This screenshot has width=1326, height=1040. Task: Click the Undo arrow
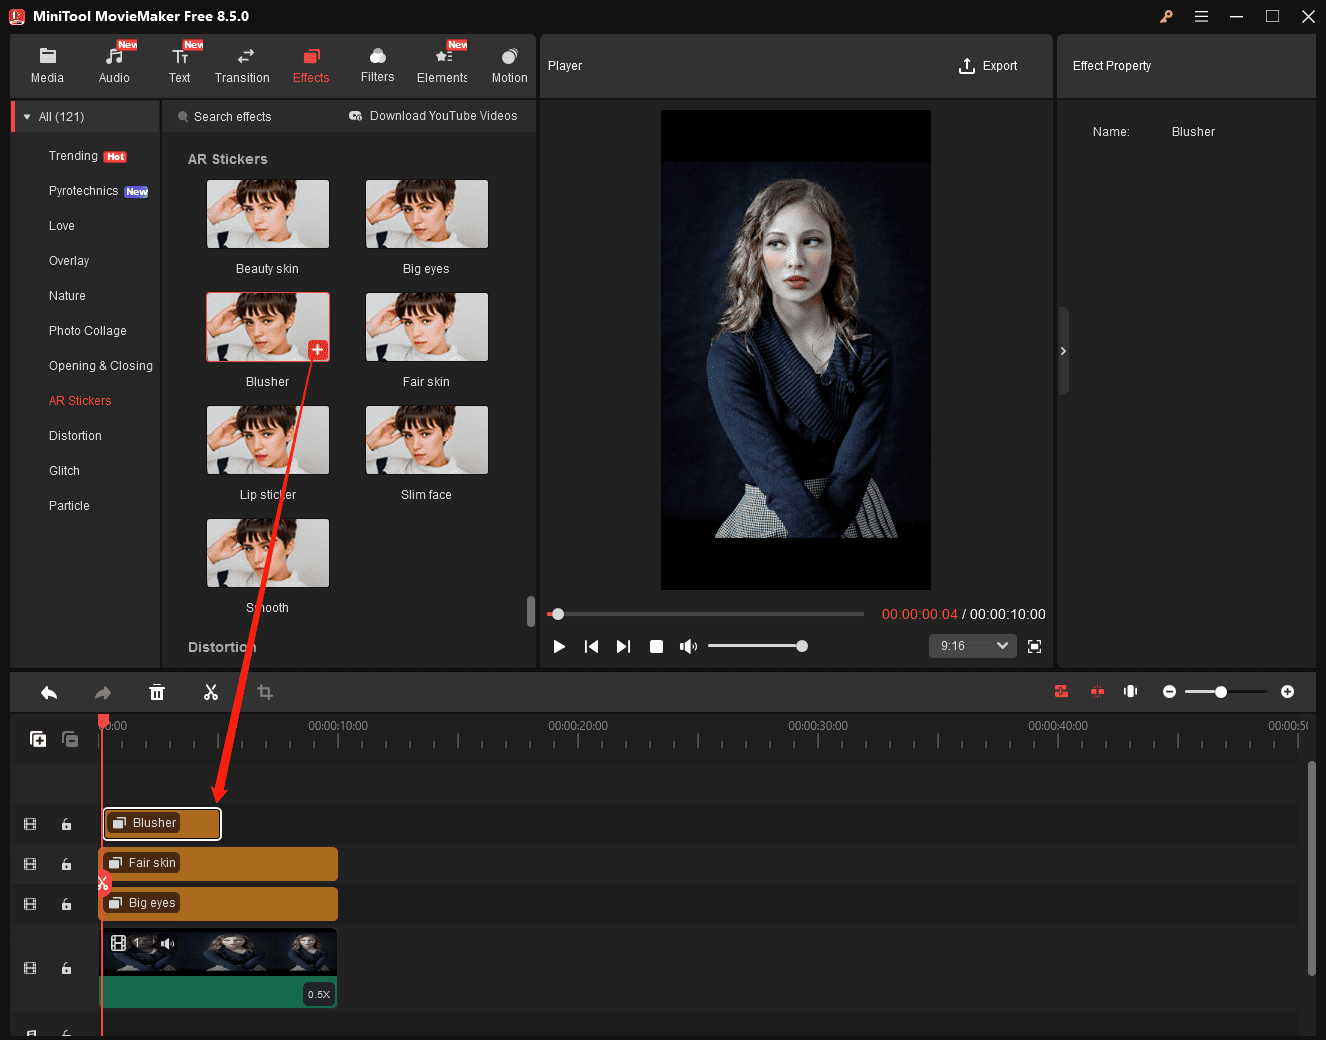coord(49,691)
